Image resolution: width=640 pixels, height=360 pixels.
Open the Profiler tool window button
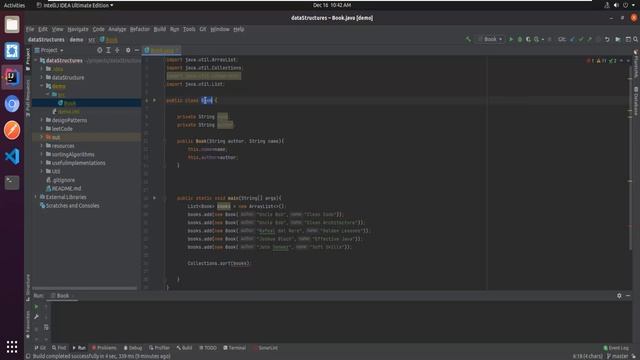coord(159,348)
